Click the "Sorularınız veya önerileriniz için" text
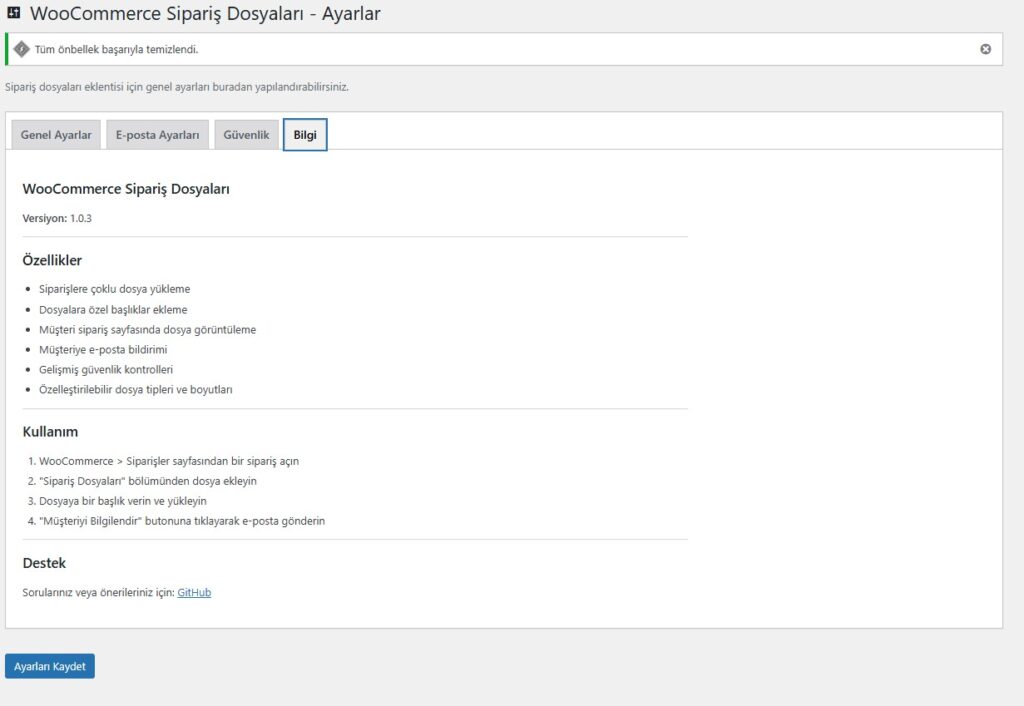Screen dimensions: 1024x706 (x=98, y=592)
